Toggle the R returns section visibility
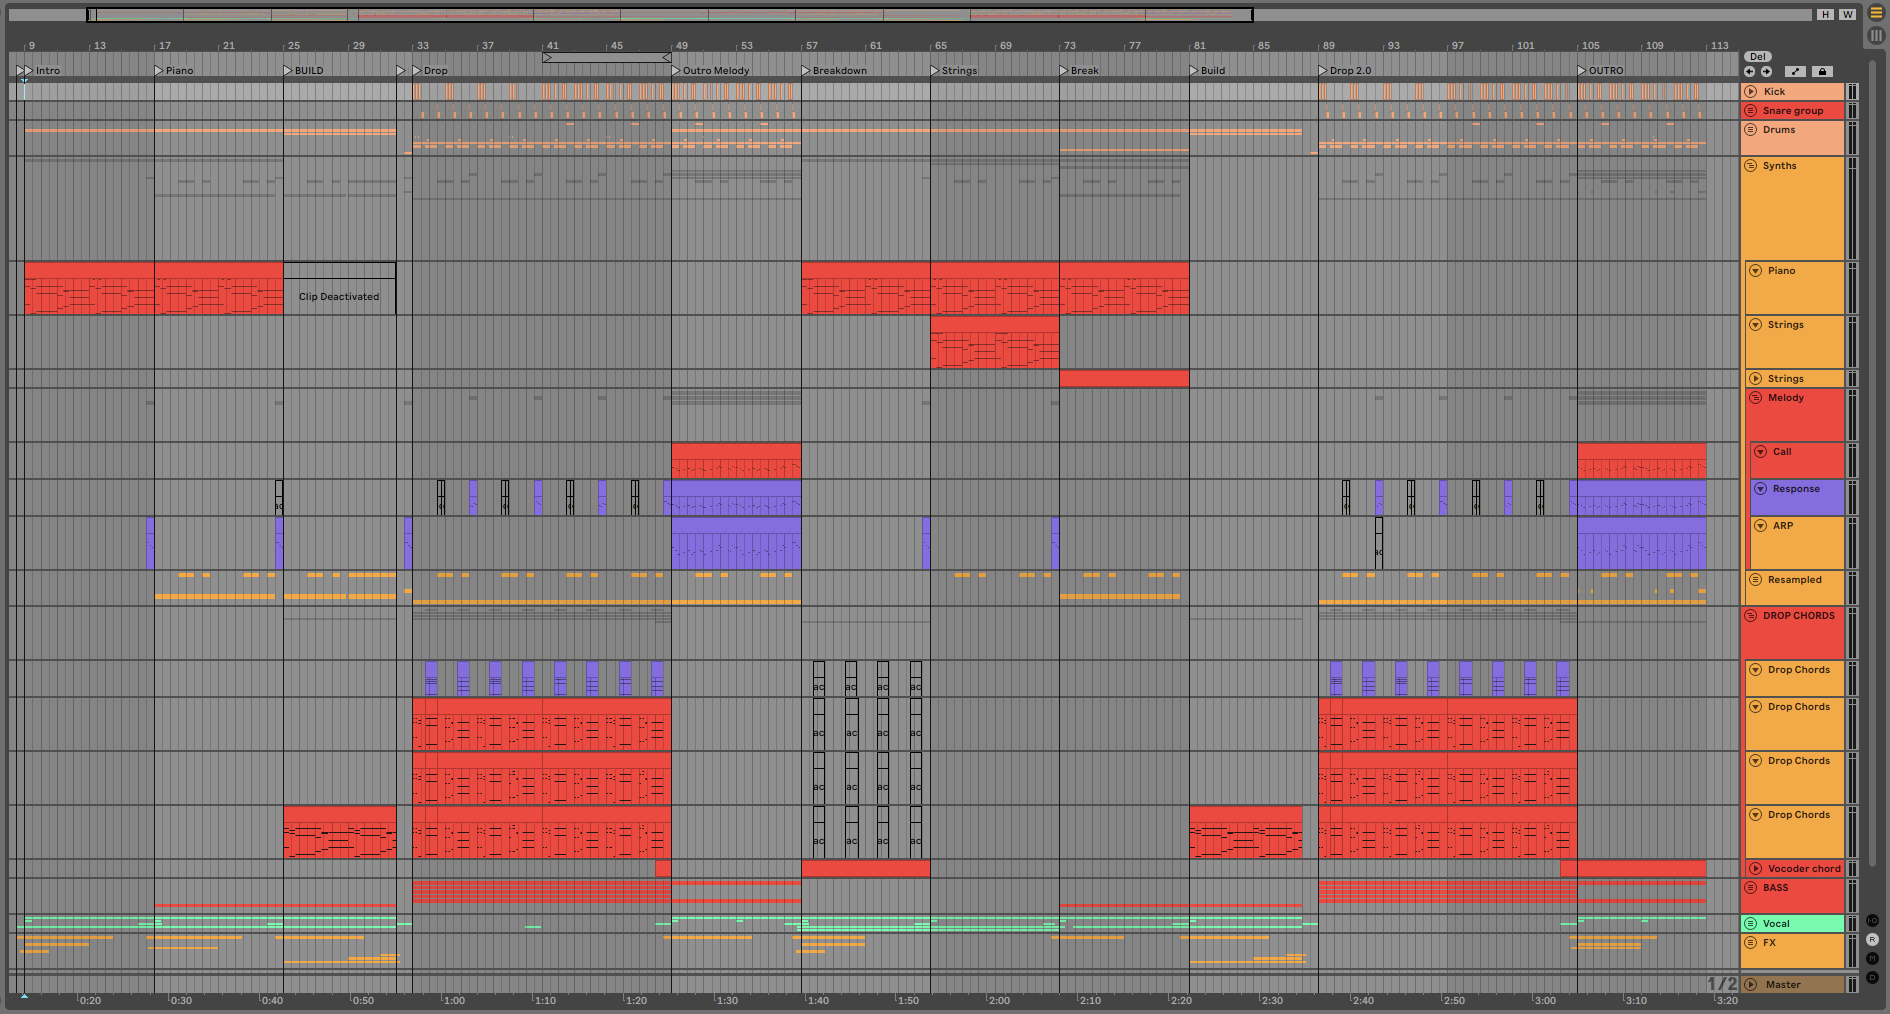The width and height of the screenshot is (1890, 1014). pos(1873,940)
